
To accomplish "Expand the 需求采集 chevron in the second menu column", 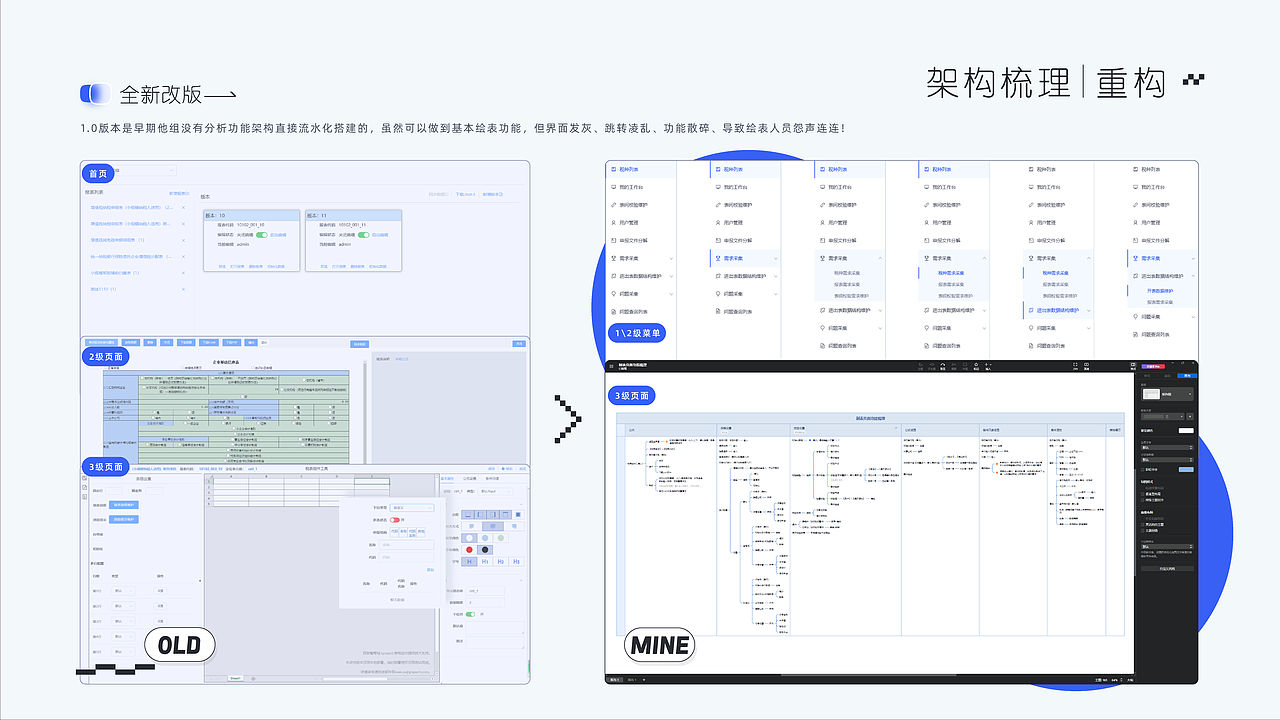I will coord(775,258).
